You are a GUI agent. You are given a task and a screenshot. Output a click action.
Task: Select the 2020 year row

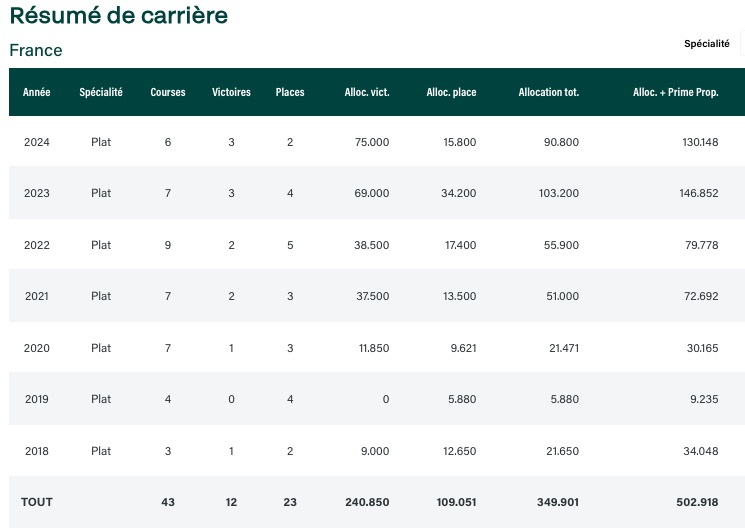coord(377,347)
